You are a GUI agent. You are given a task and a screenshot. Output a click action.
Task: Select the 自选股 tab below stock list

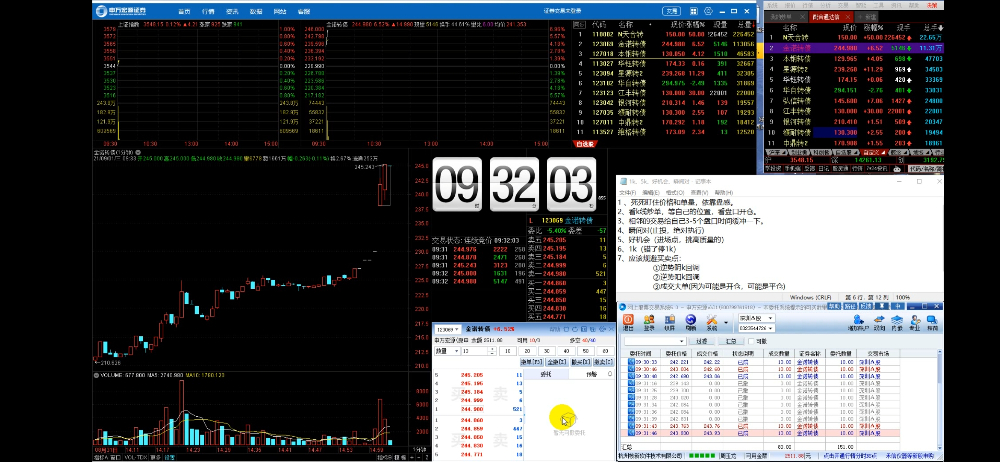pyautogui.click(x=584, y=144)
